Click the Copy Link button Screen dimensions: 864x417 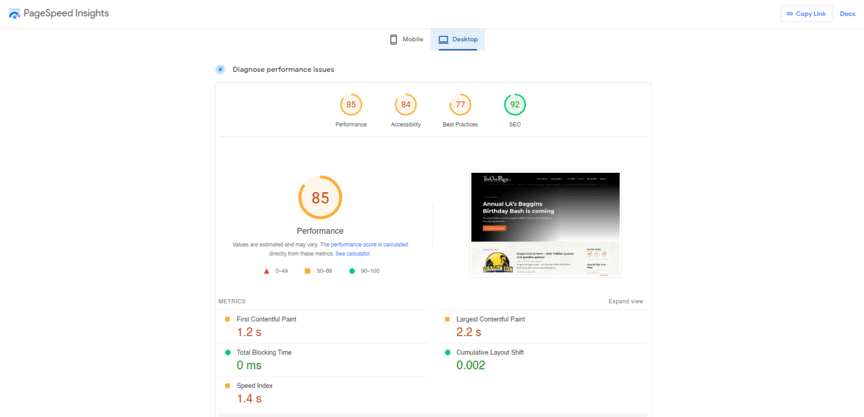[x=806, y=14]
